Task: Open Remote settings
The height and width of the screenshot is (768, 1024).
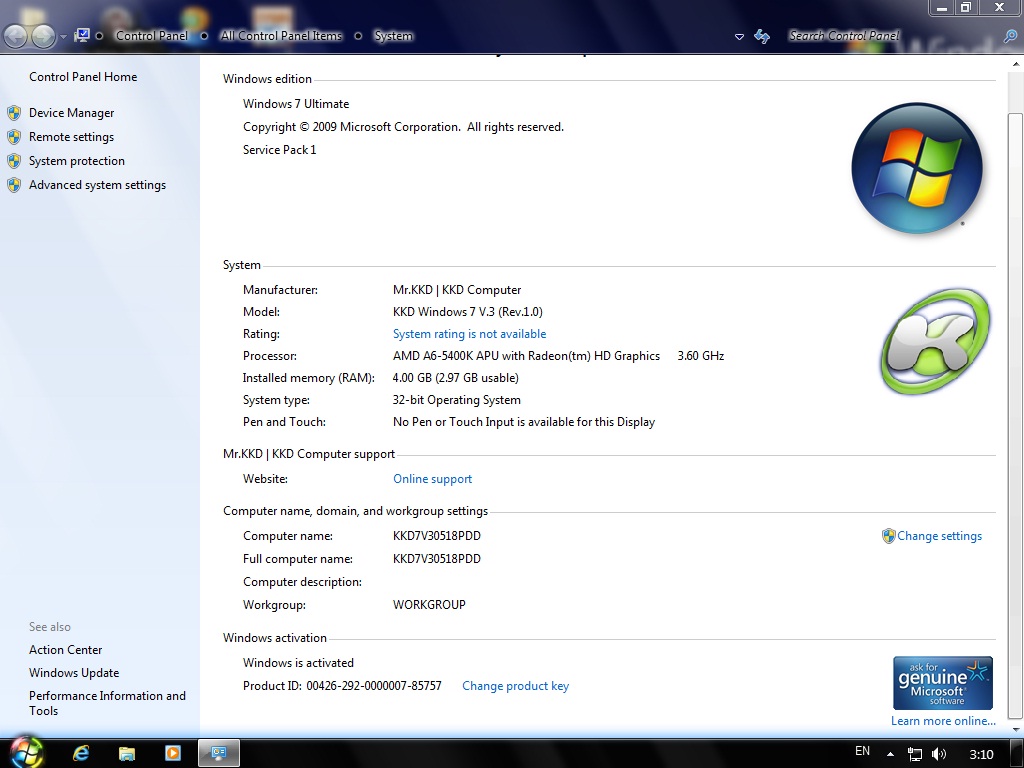Action: 71,137
